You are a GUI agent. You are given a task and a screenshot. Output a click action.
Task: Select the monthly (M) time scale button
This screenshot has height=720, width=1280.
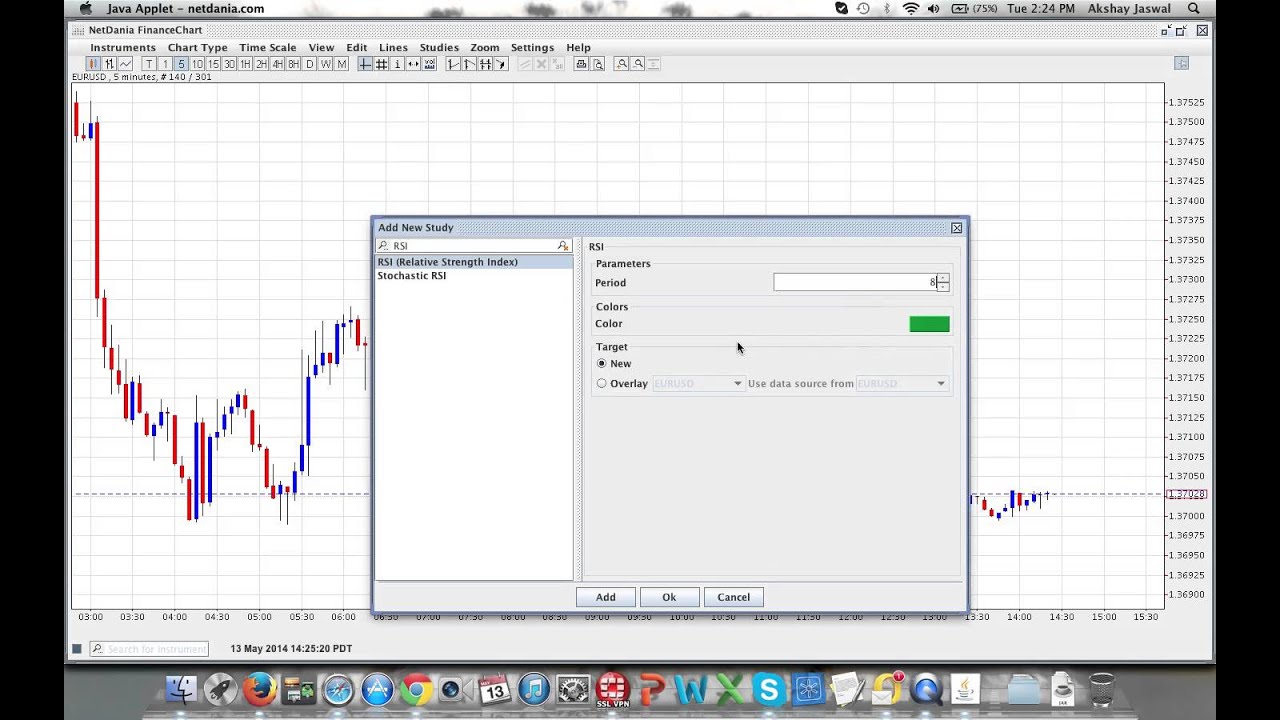point(341,64)
